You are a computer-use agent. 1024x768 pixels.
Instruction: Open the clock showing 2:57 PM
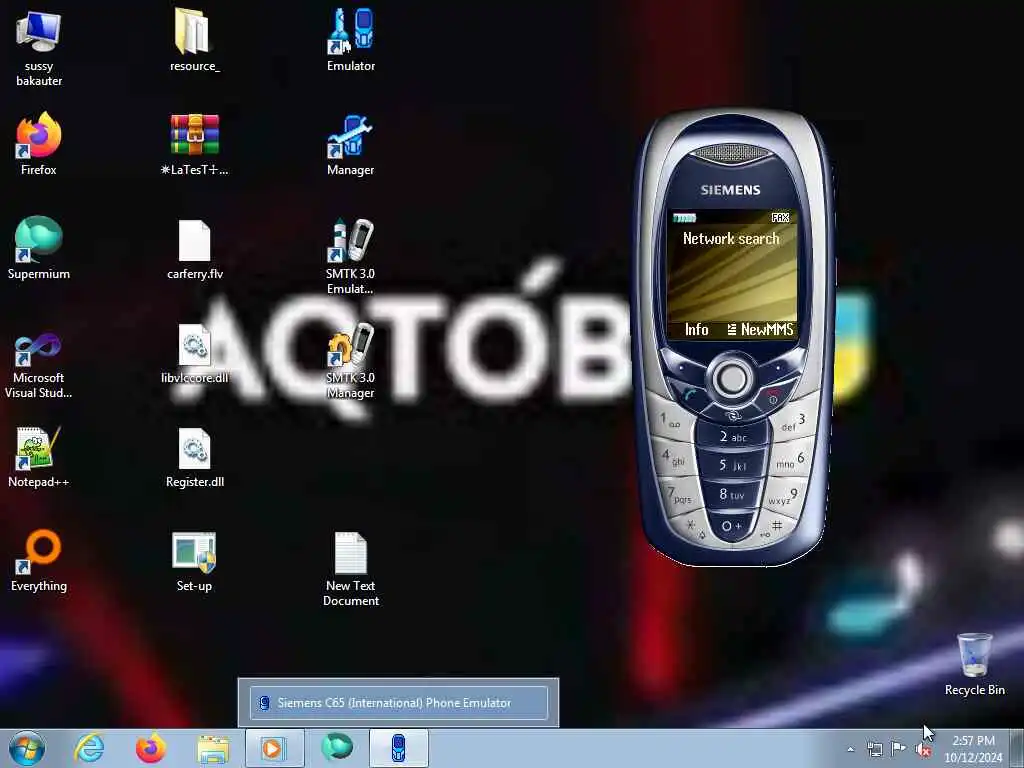[x=973, y=749]
